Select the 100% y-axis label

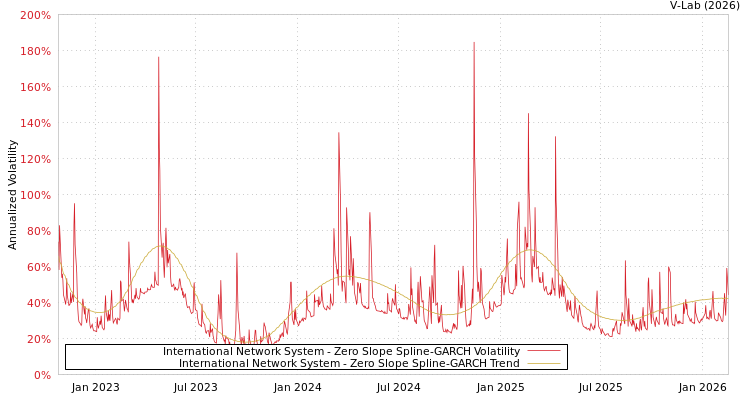(x=35, y=195)
